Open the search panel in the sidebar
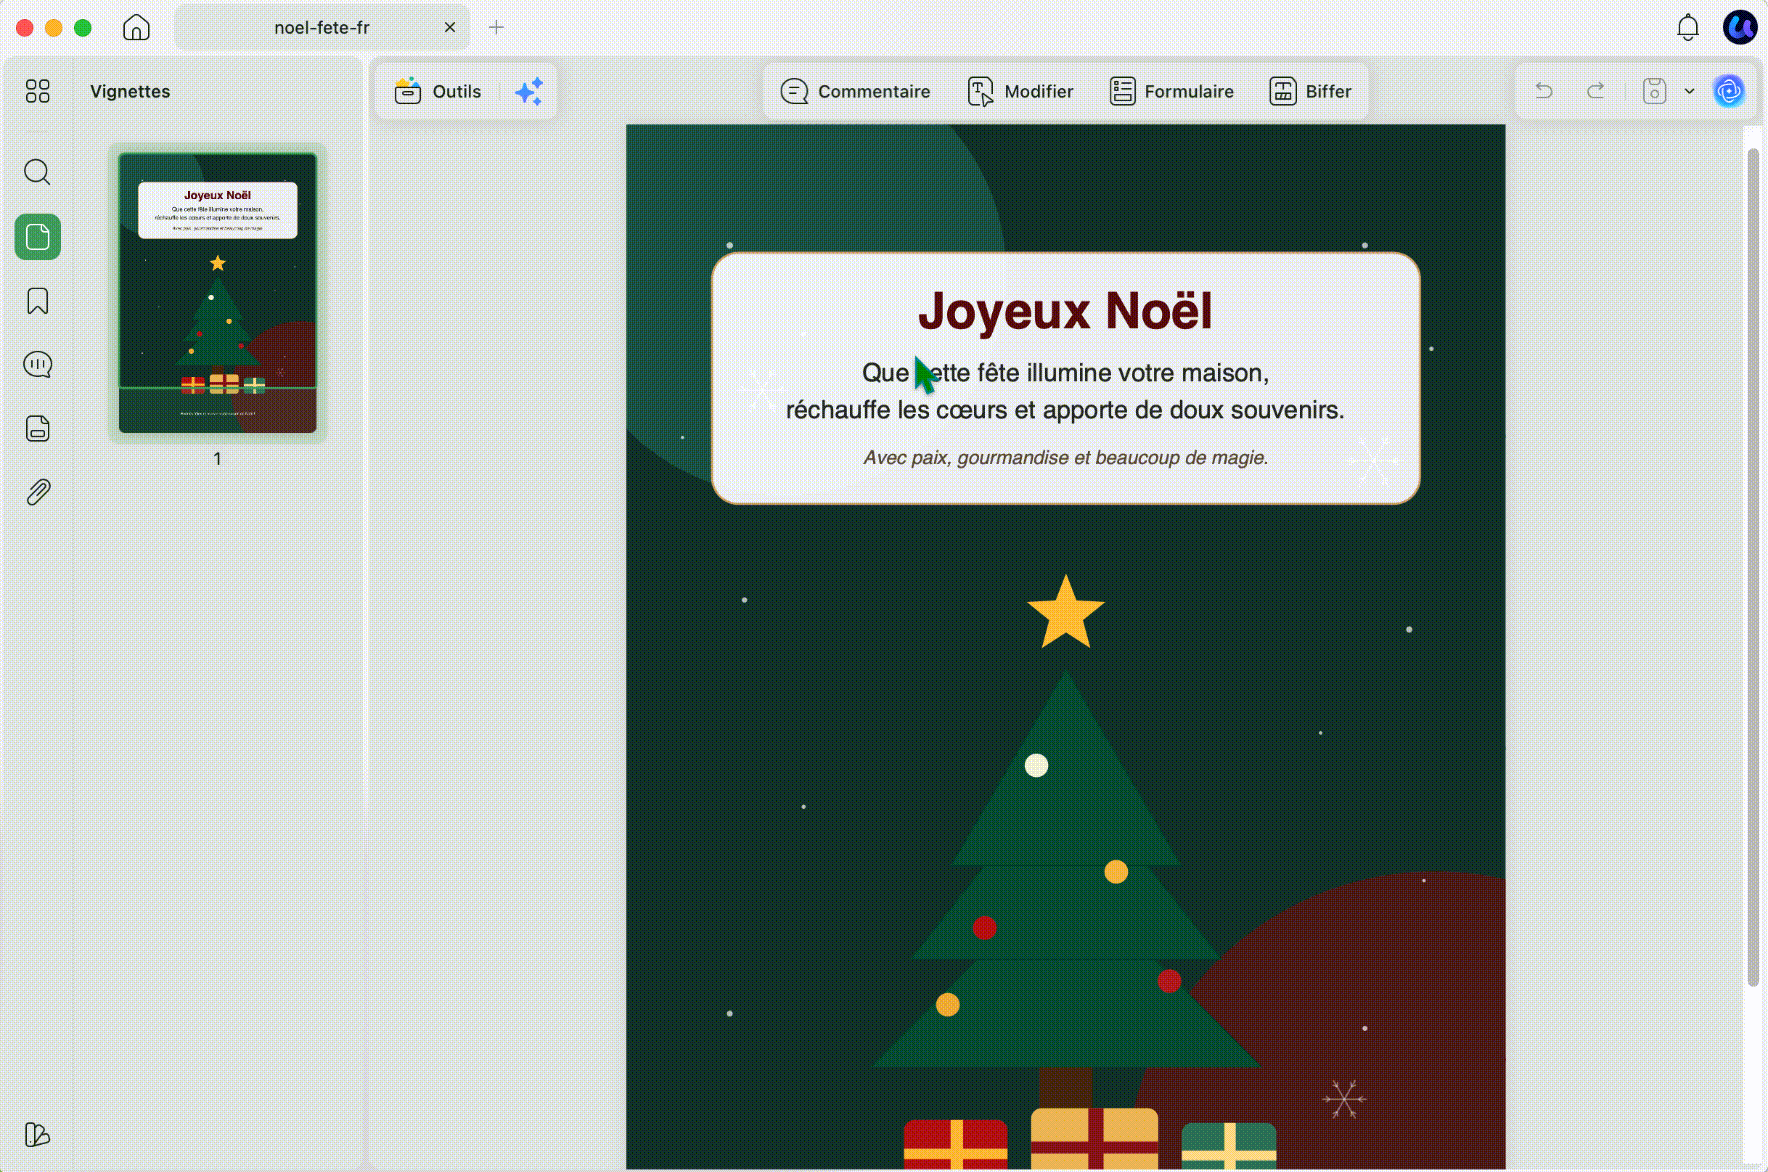 pos(37,172)
